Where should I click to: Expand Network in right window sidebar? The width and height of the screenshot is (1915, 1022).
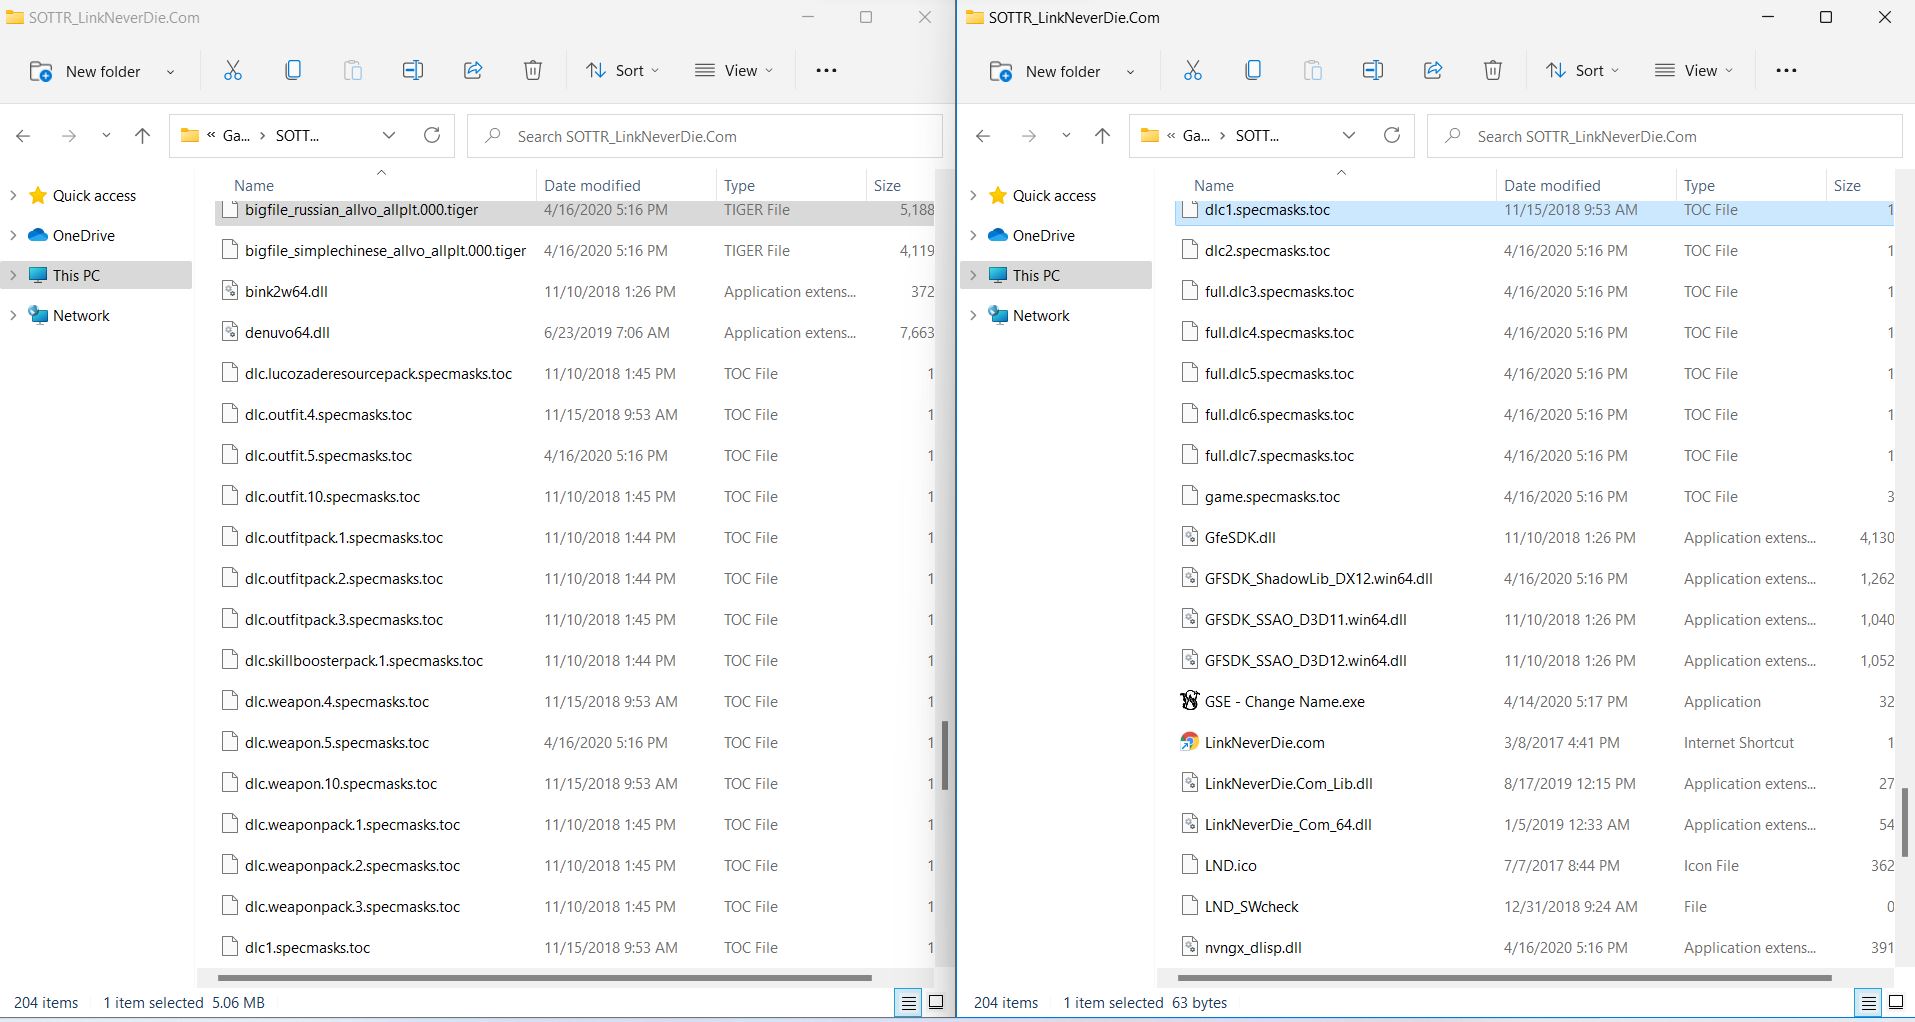973,316
